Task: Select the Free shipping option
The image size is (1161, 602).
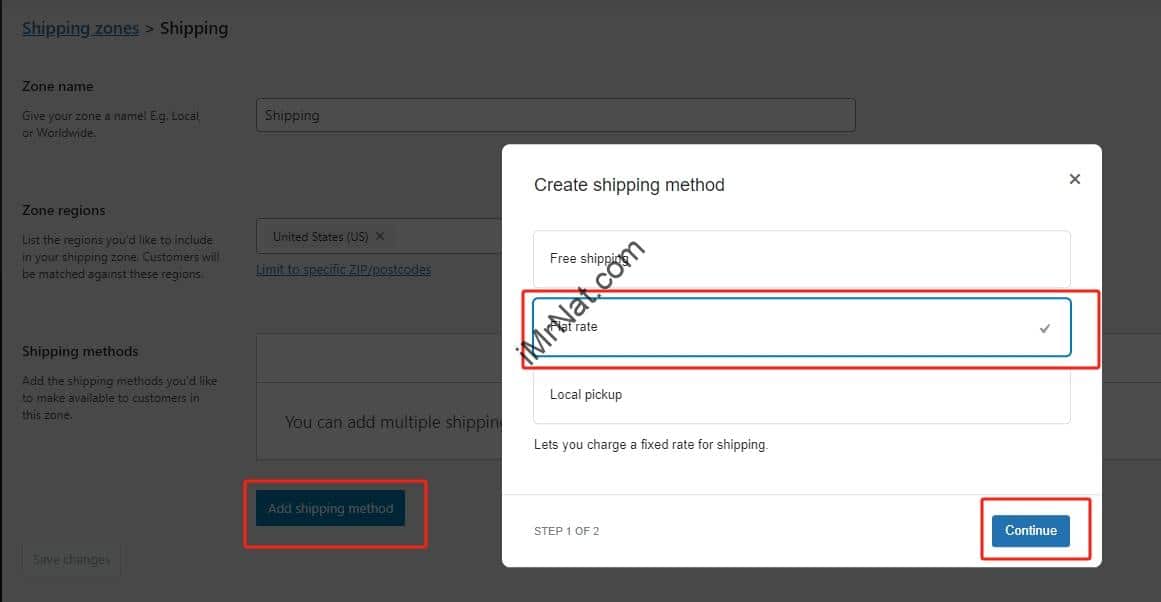Action: click(x=801, y=258)
